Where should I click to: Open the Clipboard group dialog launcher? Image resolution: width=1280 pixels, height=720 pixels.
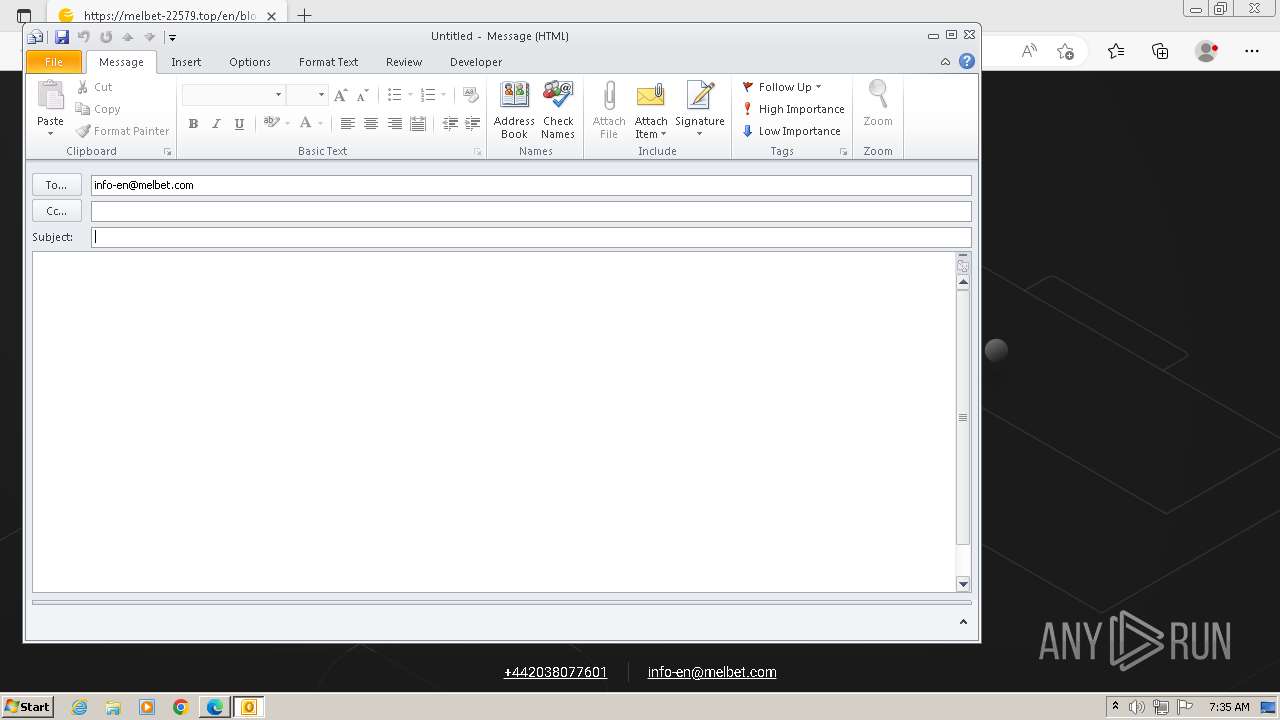tap(168, 152)
